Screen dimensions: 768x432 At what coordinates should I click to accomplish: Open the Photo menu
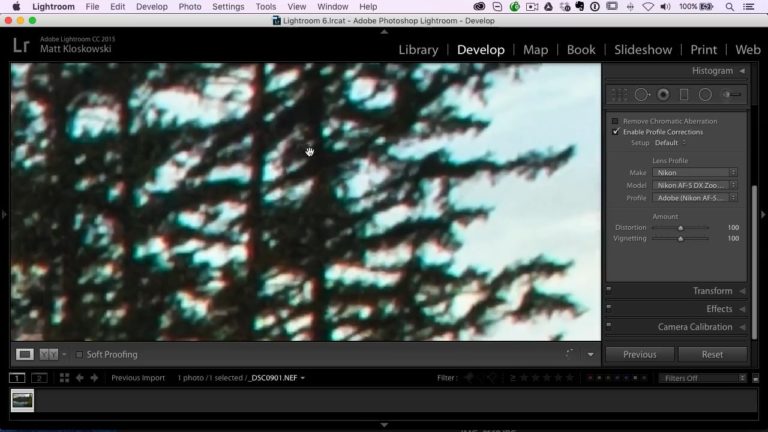pyautogui.click(x=190, y=7)
